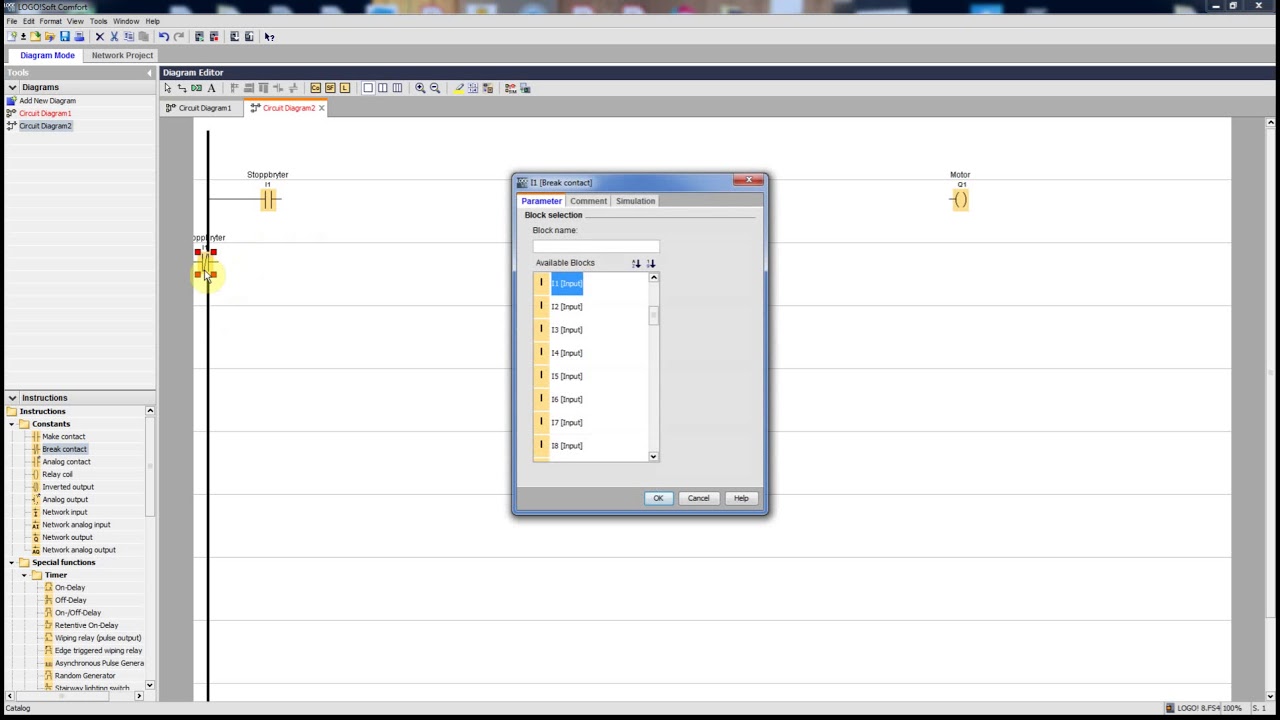Select Random Generator instruction

click(x=85, y=676)
